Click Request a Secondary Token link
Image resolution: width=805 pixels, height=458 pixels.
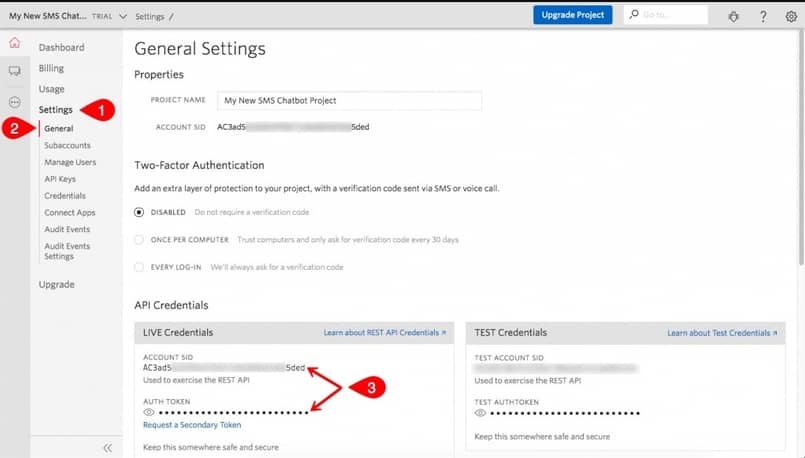192,425
